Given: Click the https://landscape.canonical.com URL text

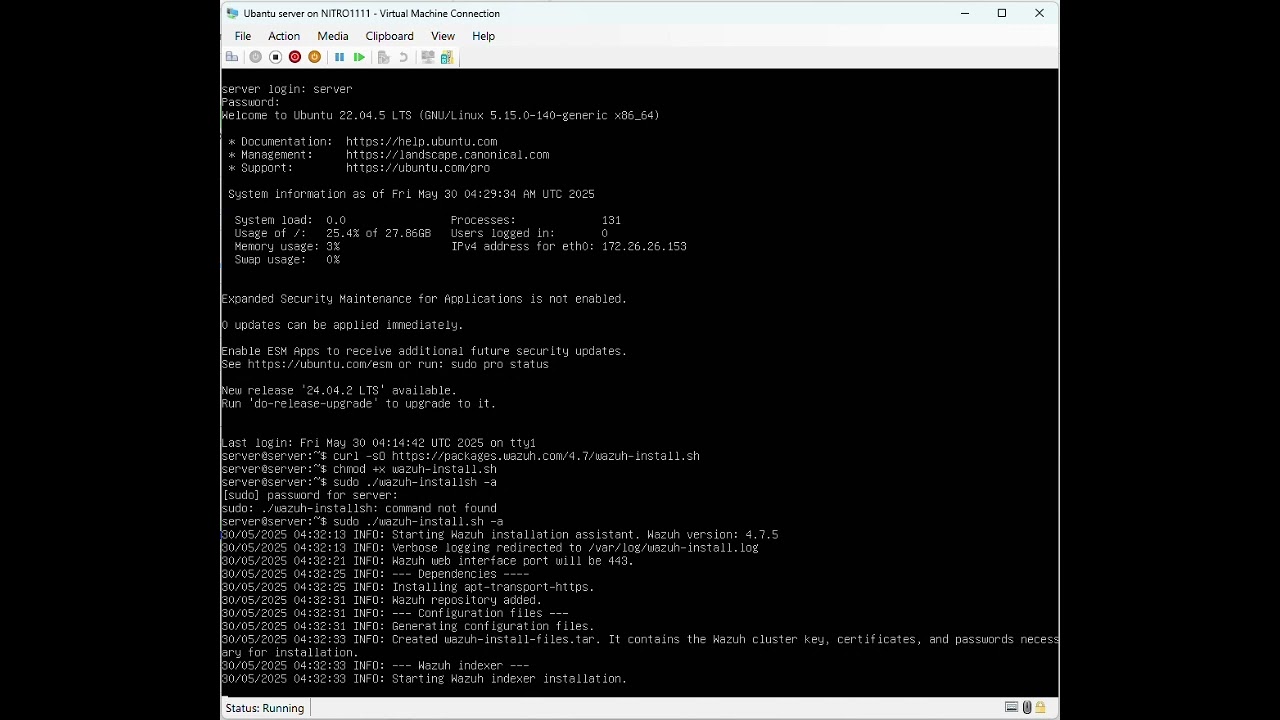Looking at the screenshot, I should tap(447, 155).
